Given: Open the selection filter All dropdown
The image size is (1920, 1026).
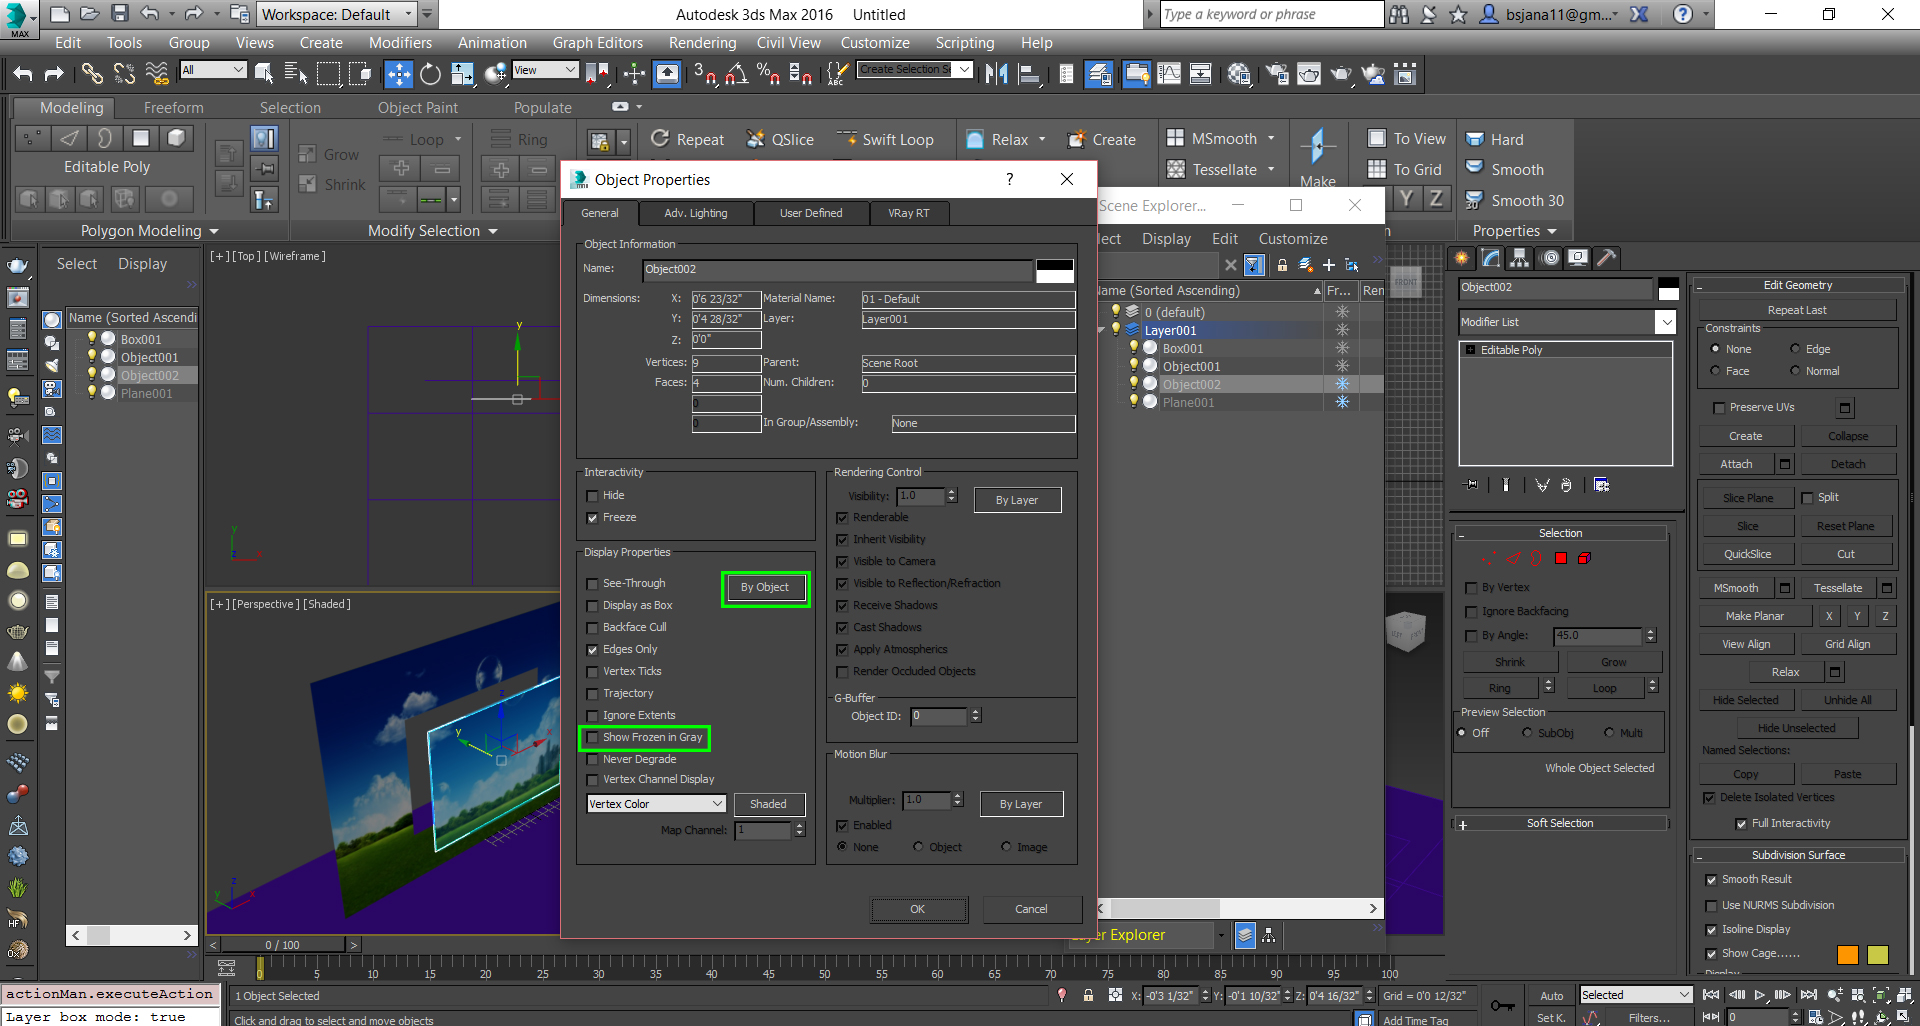Looking at the screenshot, I should pyautogui.click(x=213, y=70).
